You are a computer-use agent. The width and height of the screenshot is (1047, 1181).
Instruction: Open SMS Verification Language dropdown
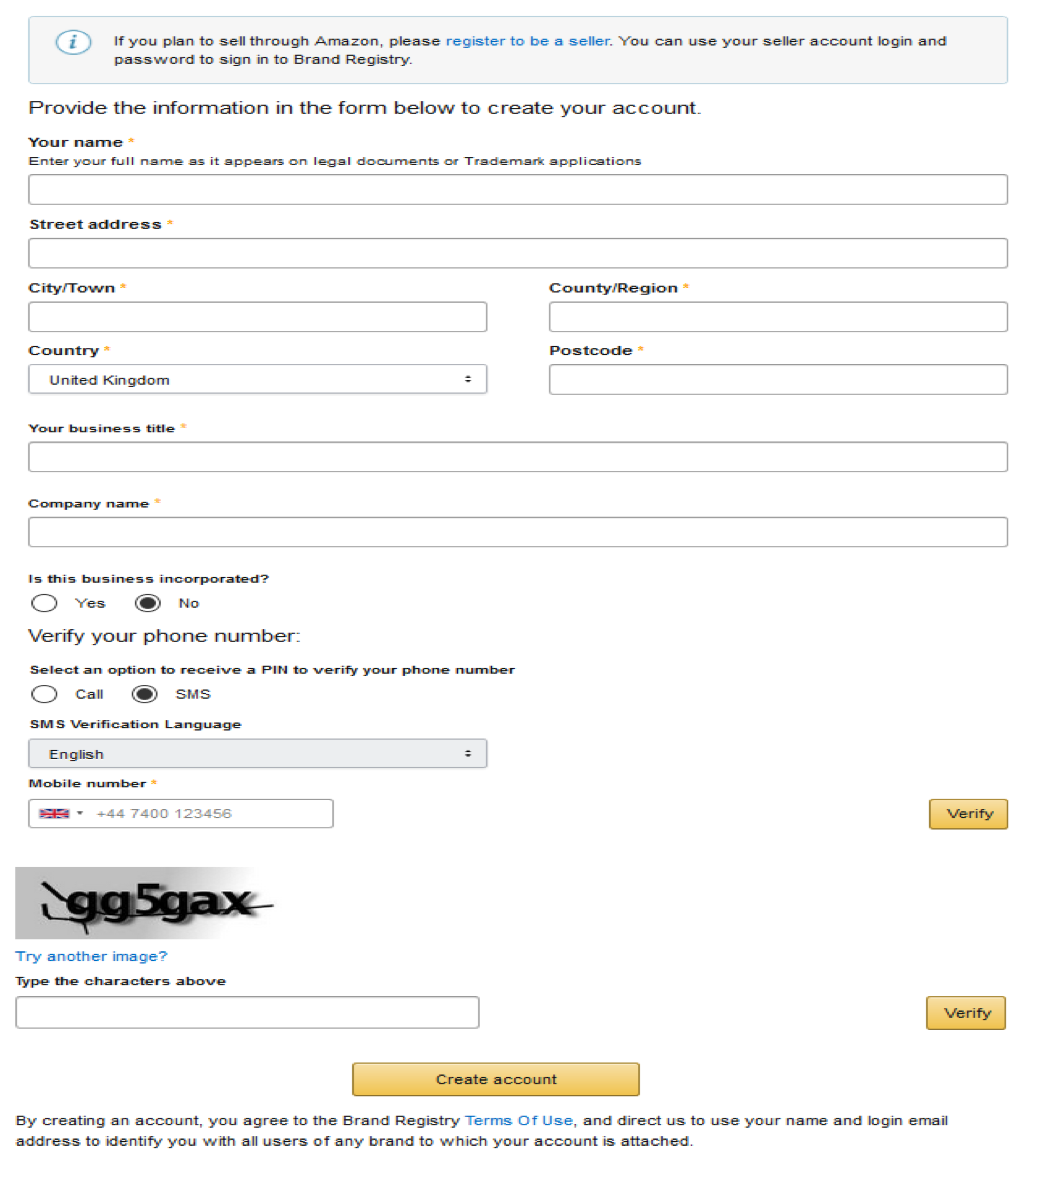(x=257, y=754)
